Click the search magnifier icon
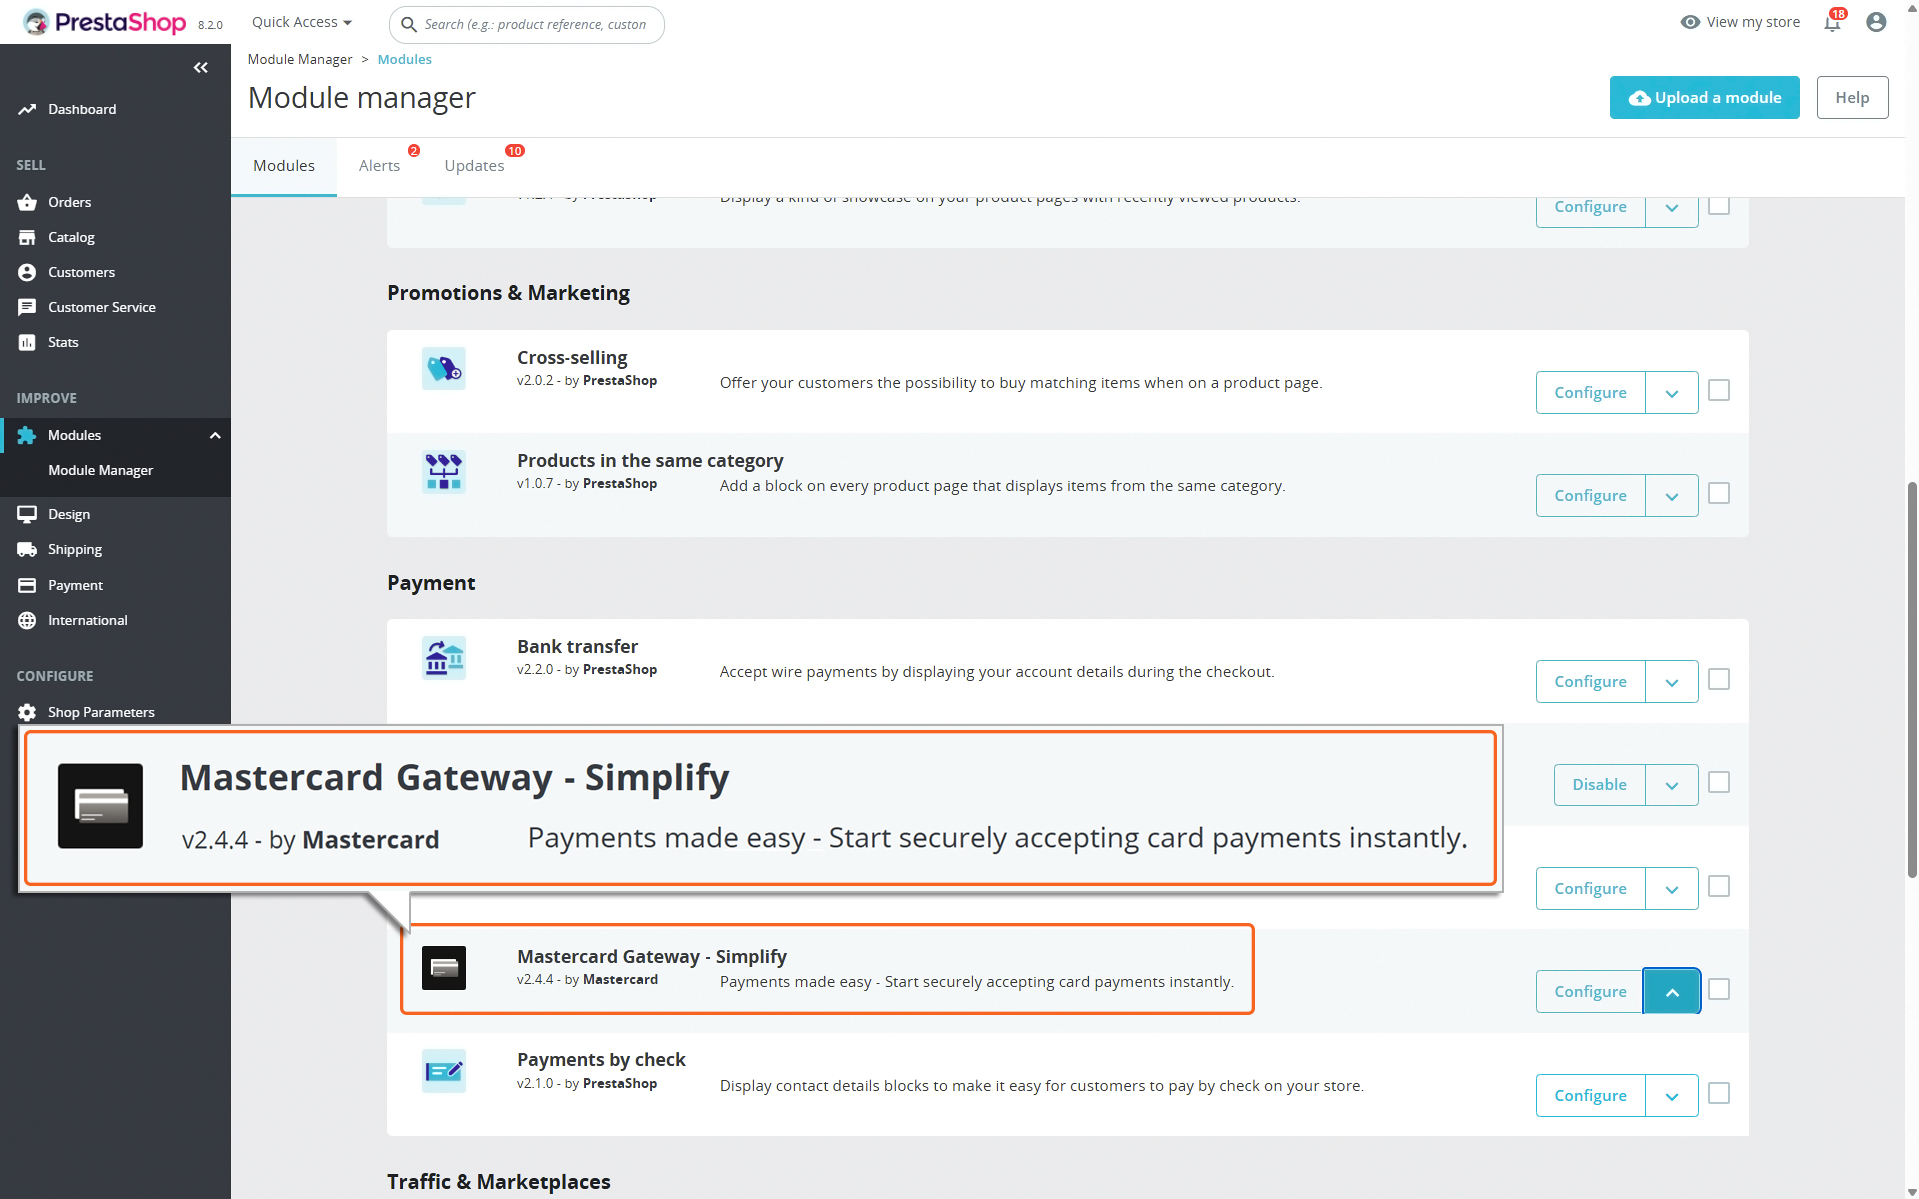Screen dimensions: 1919x1199 [x=408, y=24]
